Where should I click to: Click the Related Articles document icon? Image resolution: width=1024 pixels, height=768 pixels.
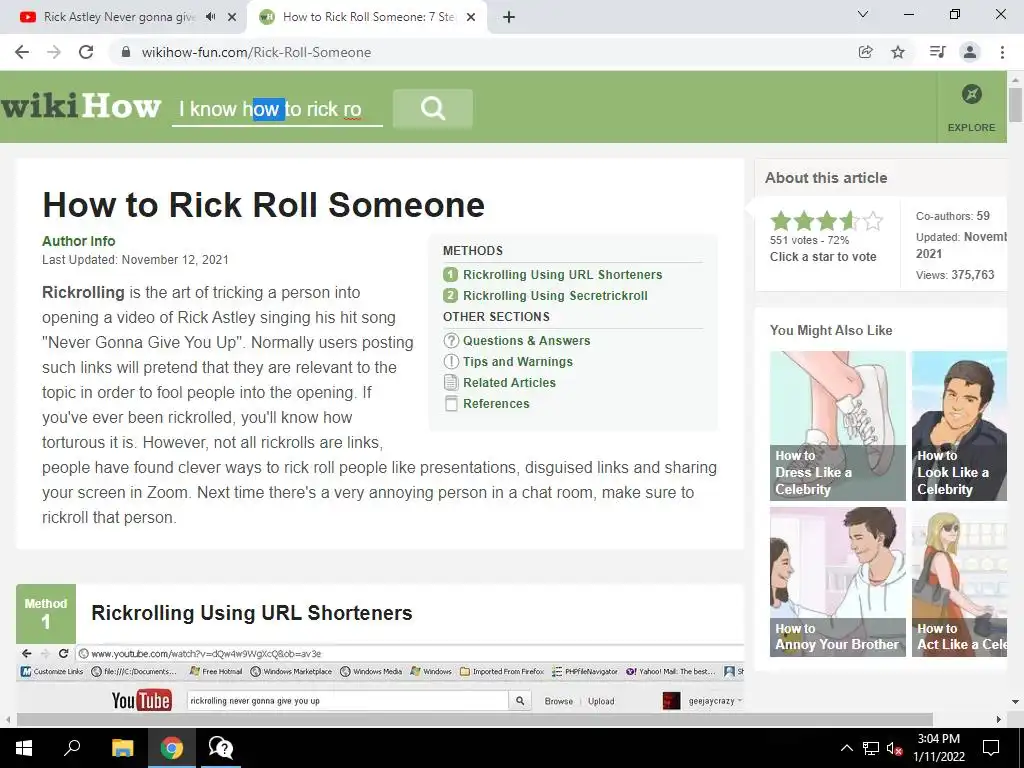[451, 382]
